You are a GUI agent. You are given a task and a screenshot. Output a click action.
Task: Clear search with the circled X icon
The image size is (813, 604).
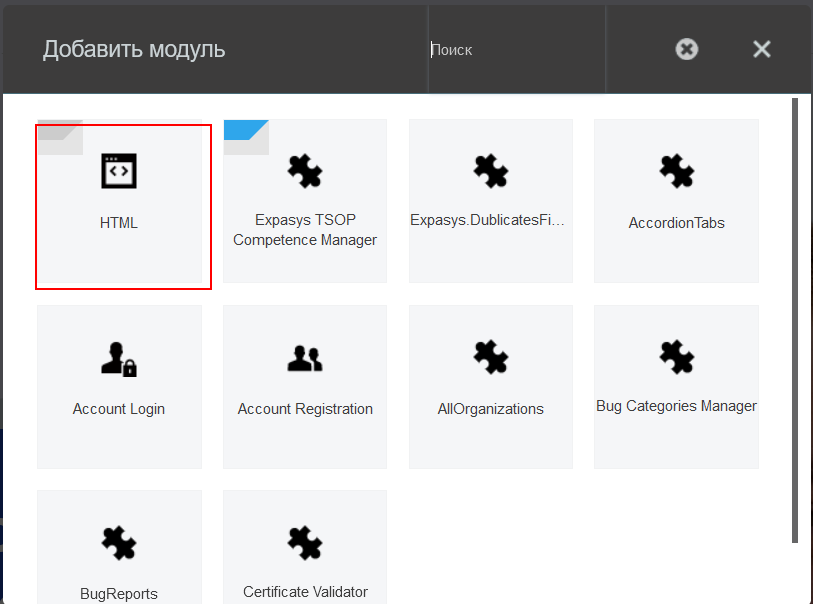point(687,49)
